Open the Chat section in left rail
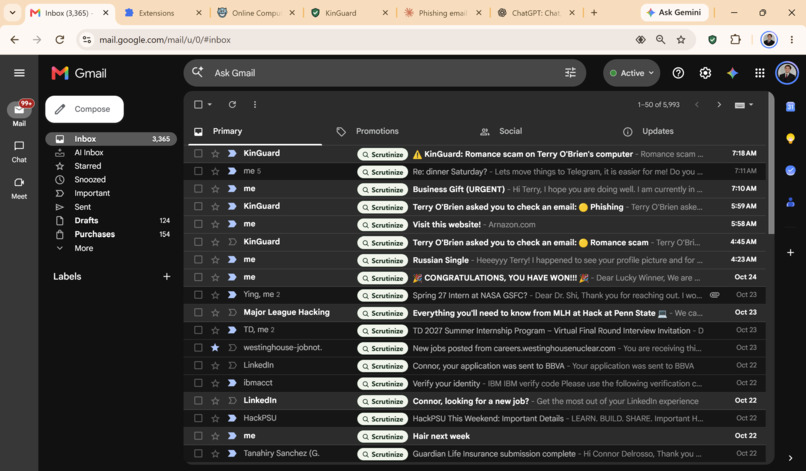The height and width of the screenshot is (471, 806). click(19, 152)
